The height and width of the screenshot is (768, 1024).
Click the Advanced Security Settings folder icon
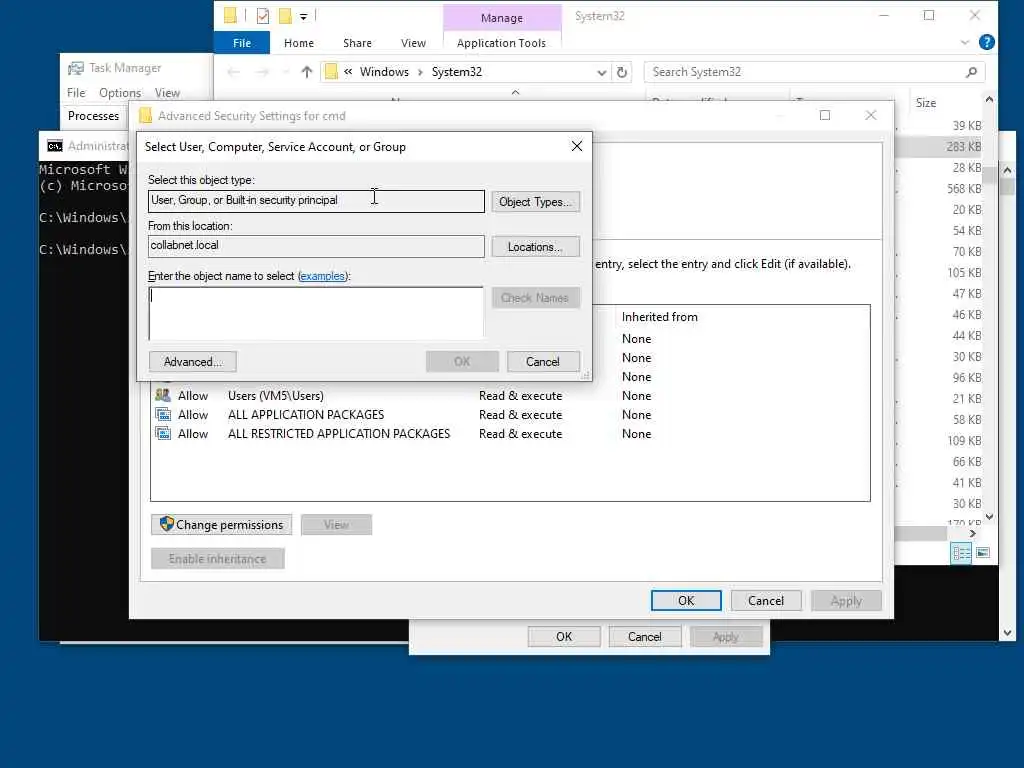(146, 116)
